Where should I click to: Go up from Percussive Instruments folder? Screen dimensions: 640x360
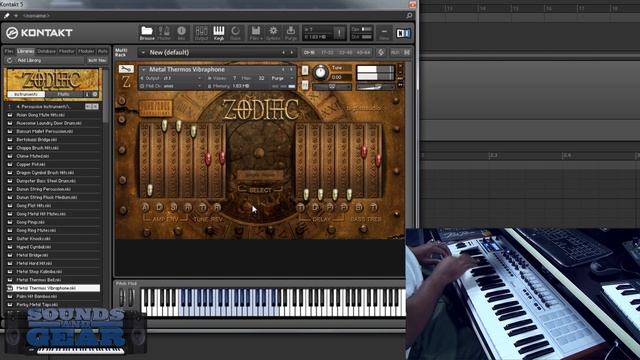click(9, 107)
